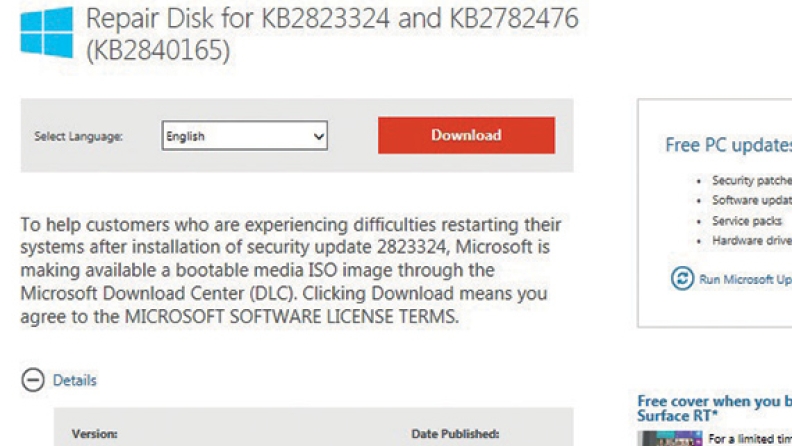The width and height of the screenshot is (792, 446).
Task: Open the Run Microsoft Update link
Action: pyautogui.click(x=745, y=279)
